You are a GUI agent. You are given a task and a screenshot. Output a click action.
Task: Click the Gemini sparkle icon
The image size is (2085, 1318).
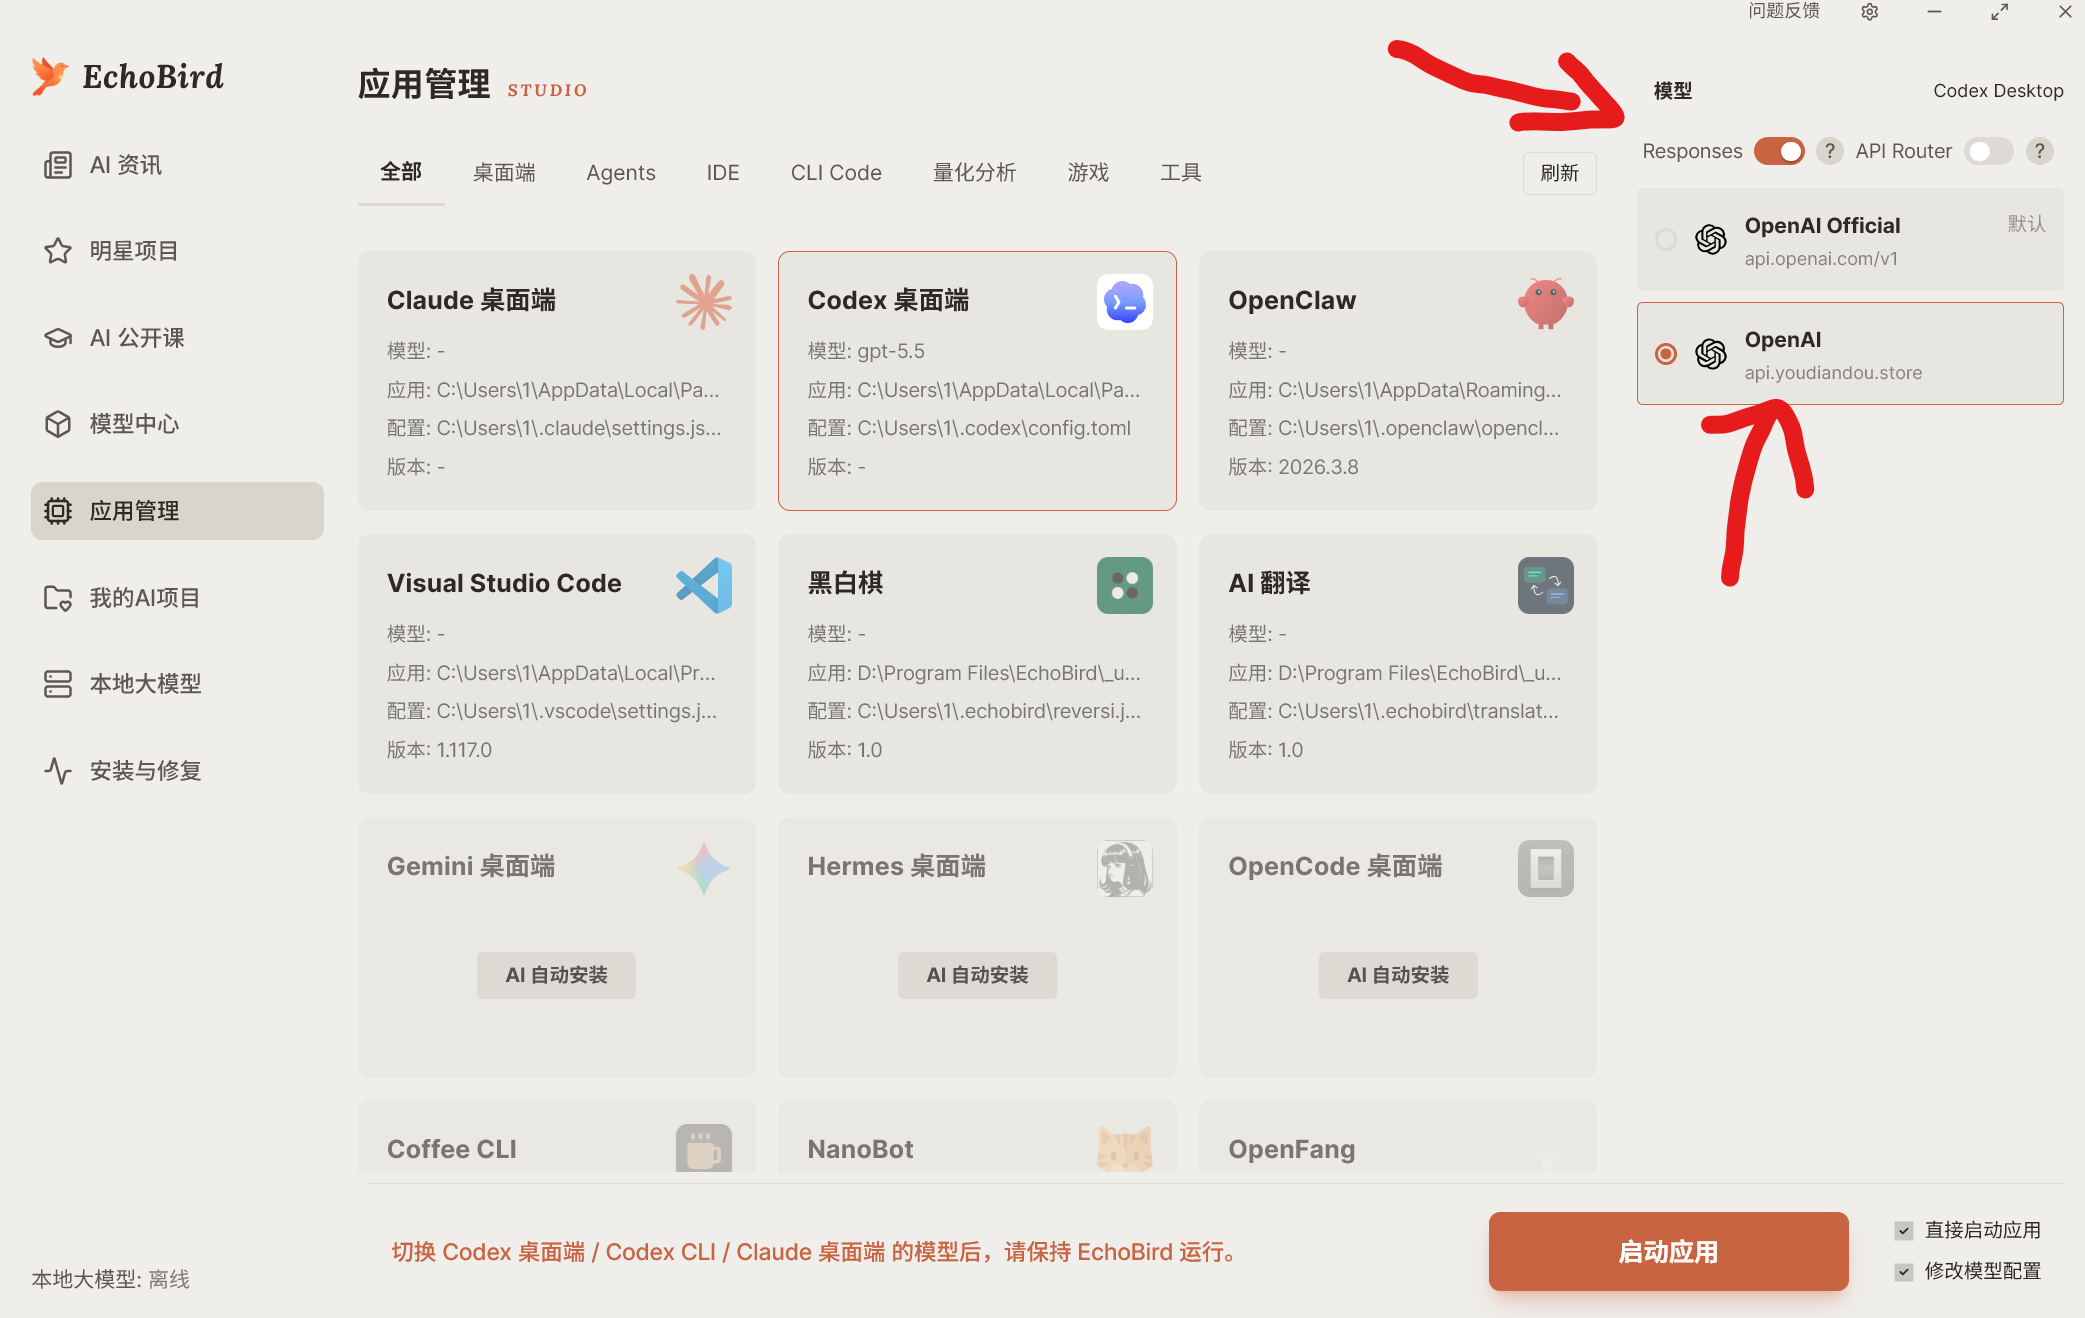click(704, 868)
